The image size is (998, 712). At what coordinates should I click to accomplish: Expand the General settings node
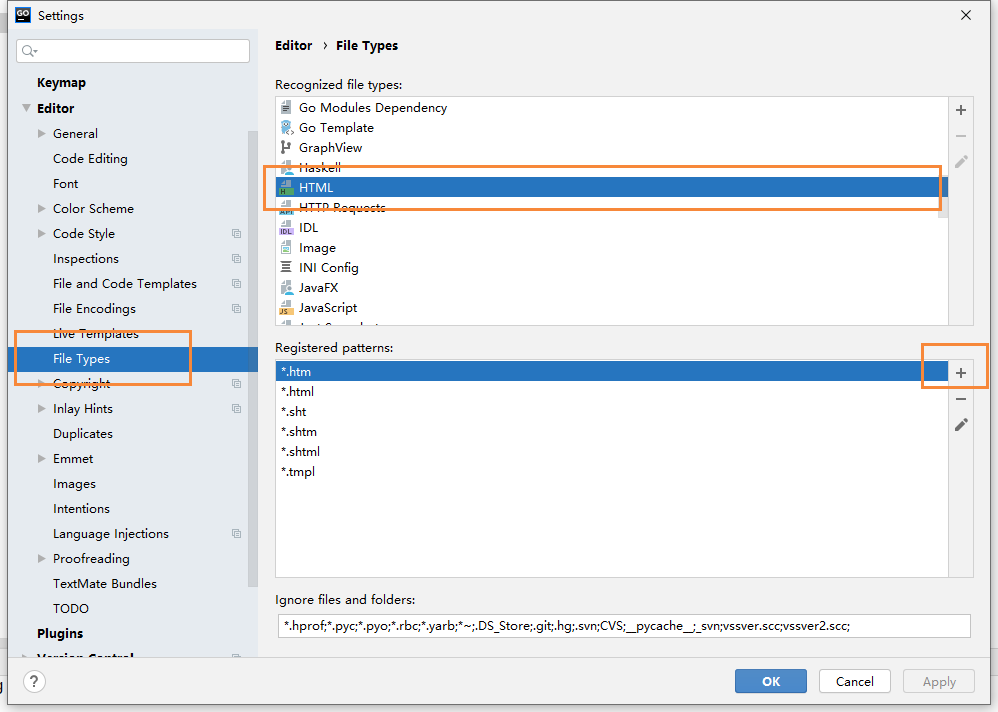click(42, 134)
